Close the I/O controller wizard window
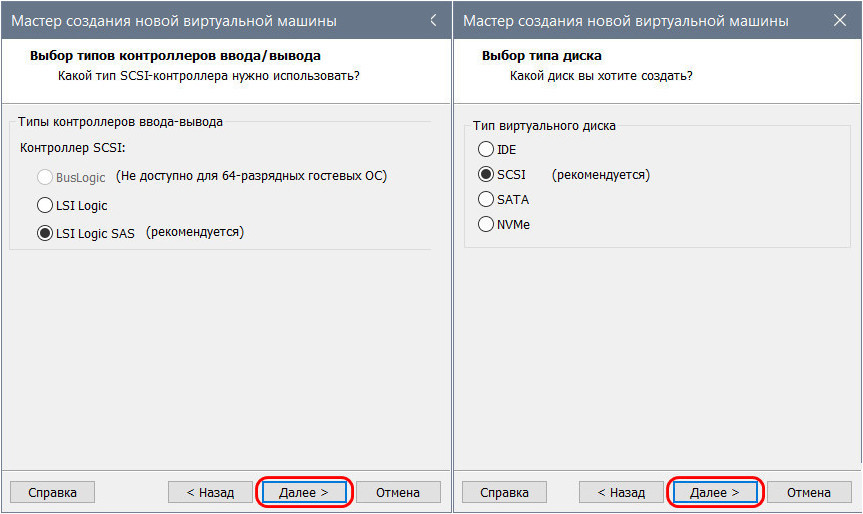Viewport: 863px width, 514px height. click(x=432, y=20)
